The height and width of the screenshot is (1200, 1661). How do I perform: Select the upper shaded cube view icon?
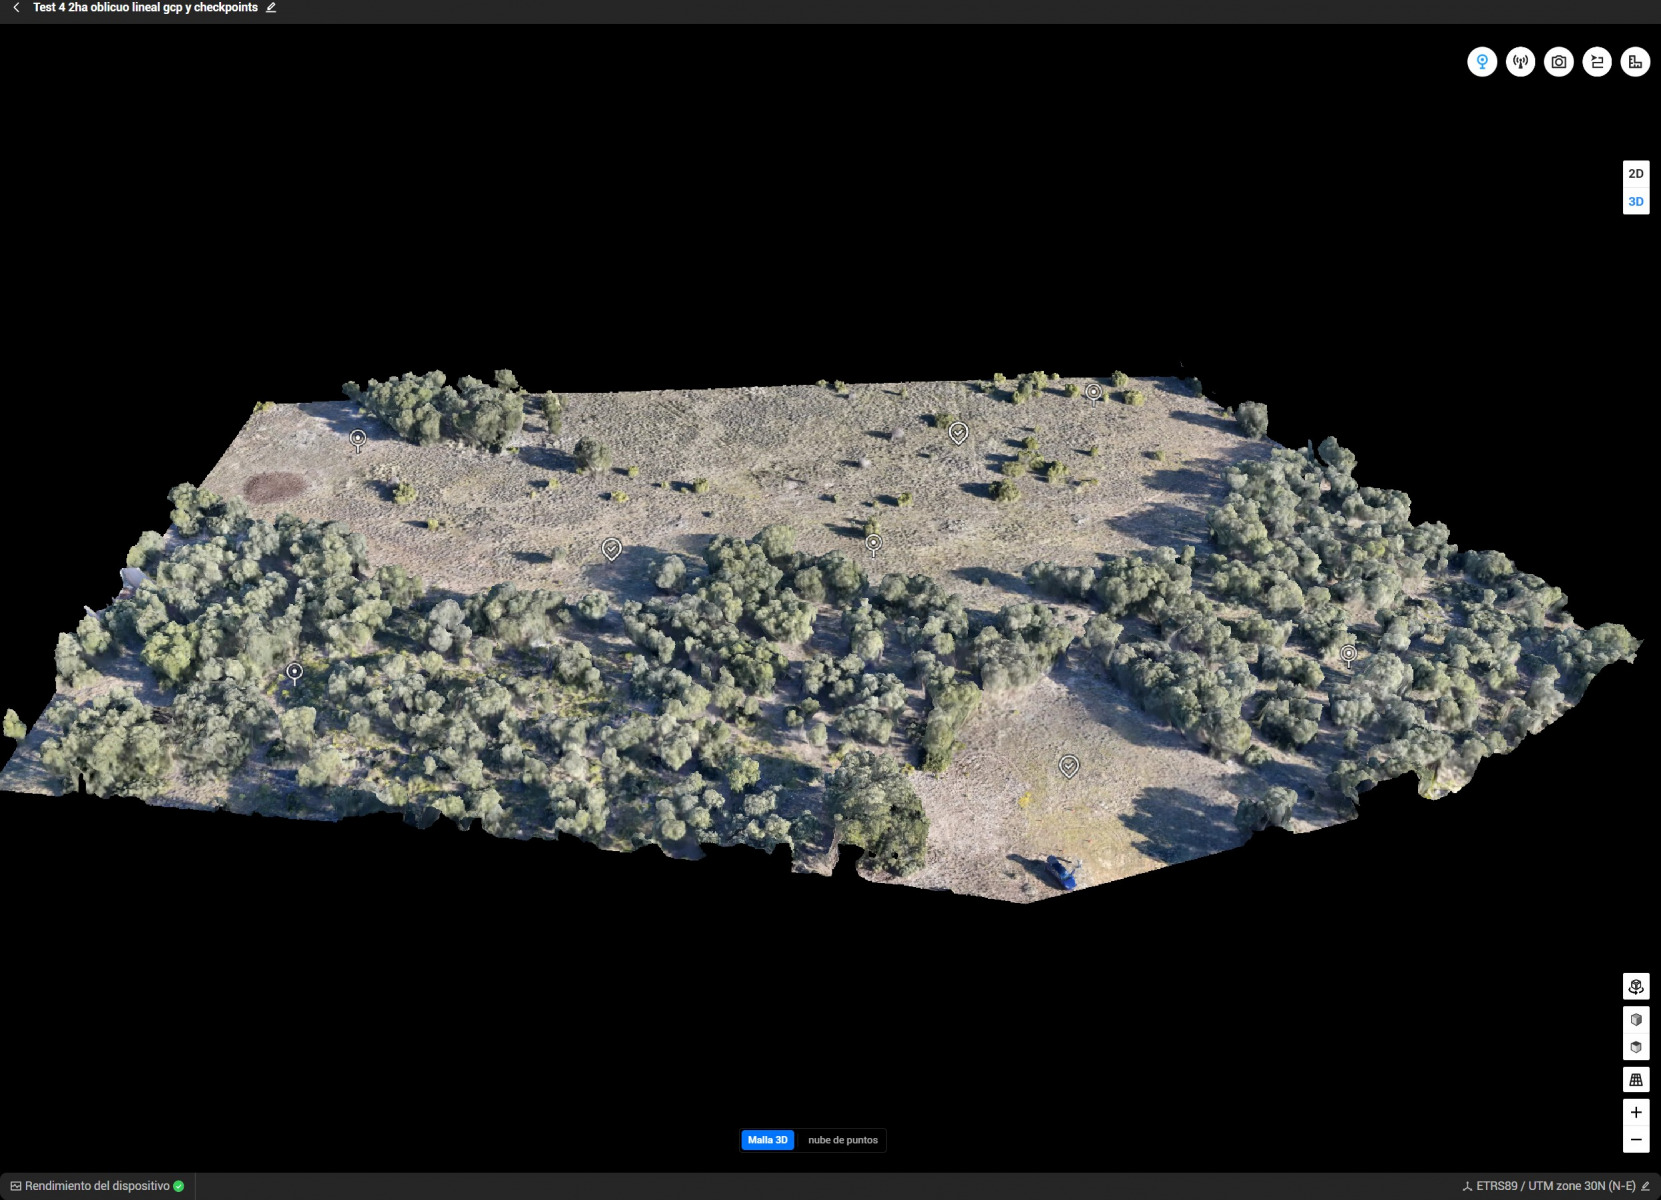click(1636, 1020)
